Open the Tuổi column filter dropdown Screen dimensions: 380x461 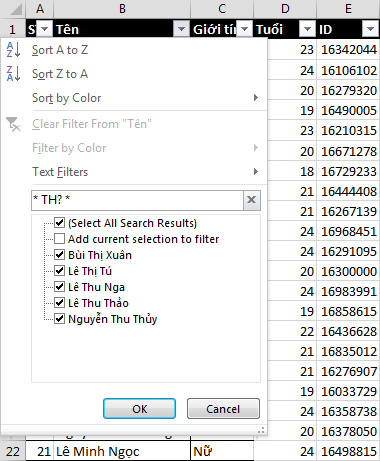(x=307, y=29)
